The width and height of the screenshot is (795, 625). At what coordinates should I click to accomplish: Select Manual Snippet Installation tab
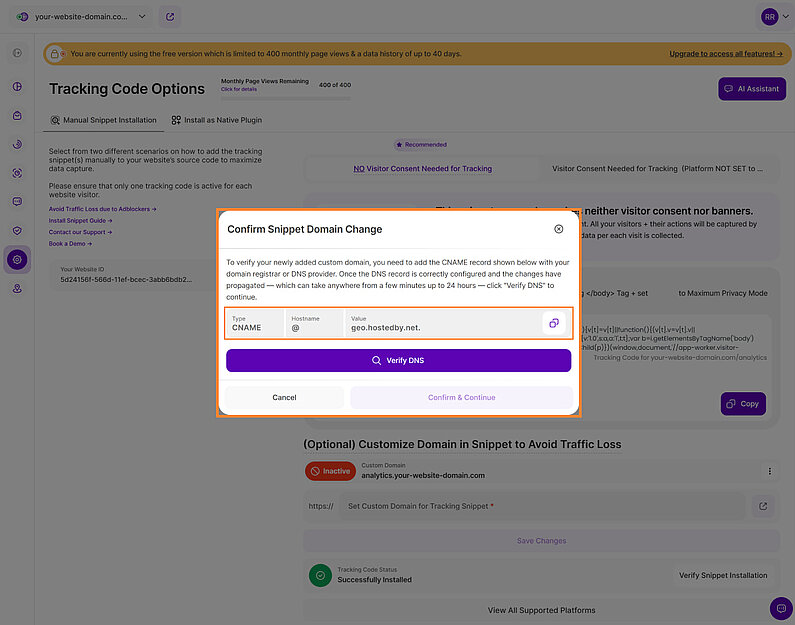pyautogui.click(x=103, y=120)
